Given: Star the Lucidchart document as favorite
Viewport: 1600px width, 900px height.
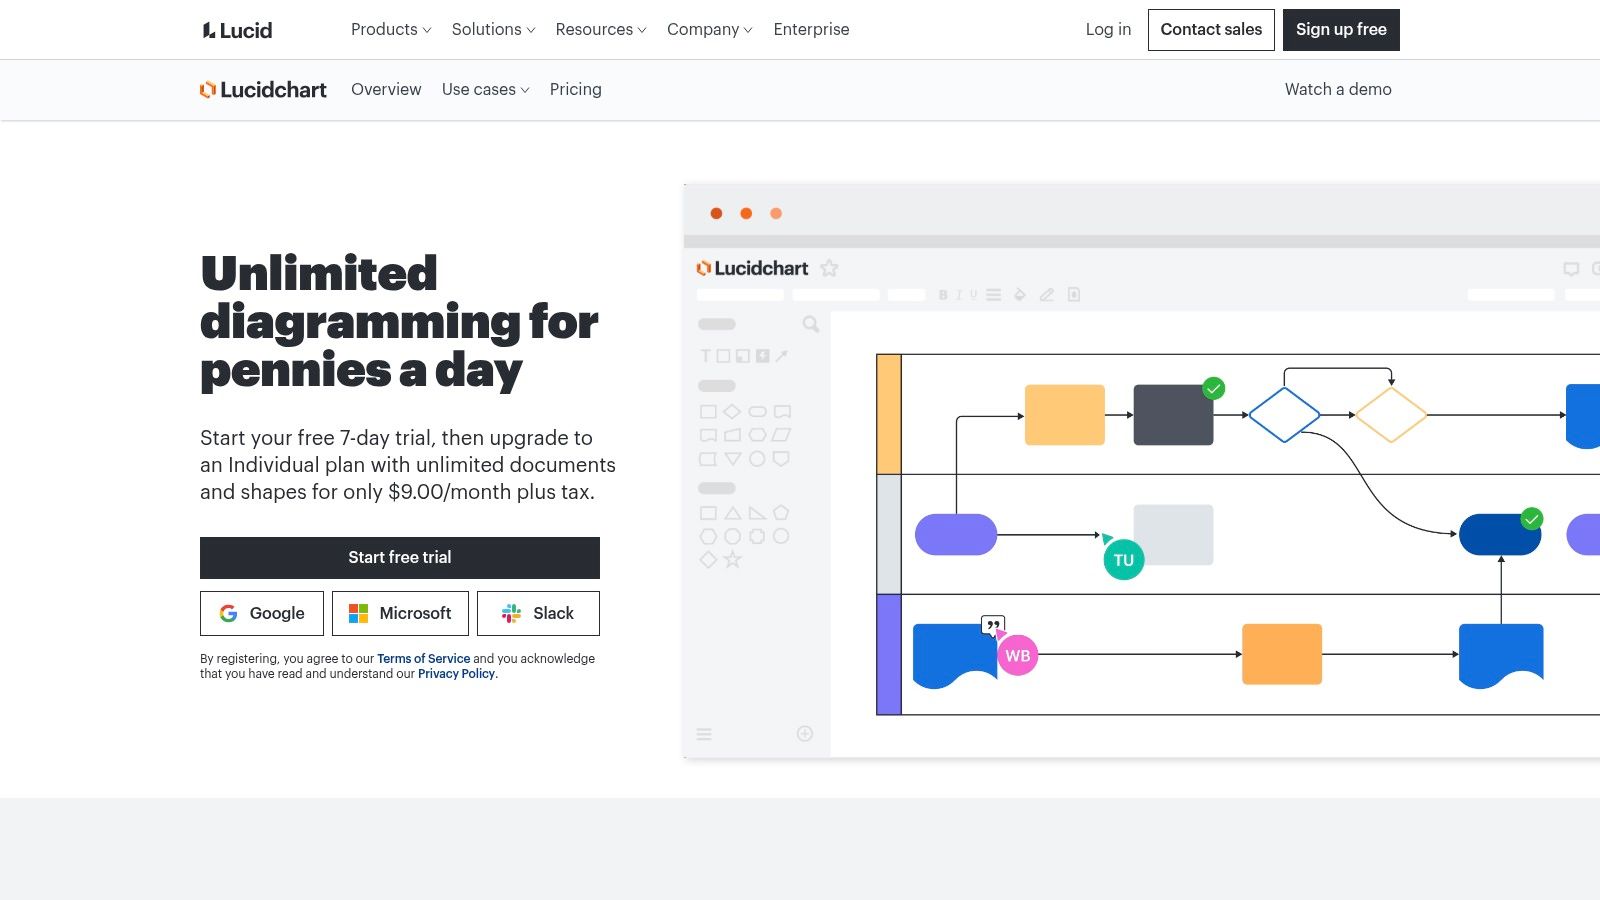Looking at the screenshot, I should point(829,268).
